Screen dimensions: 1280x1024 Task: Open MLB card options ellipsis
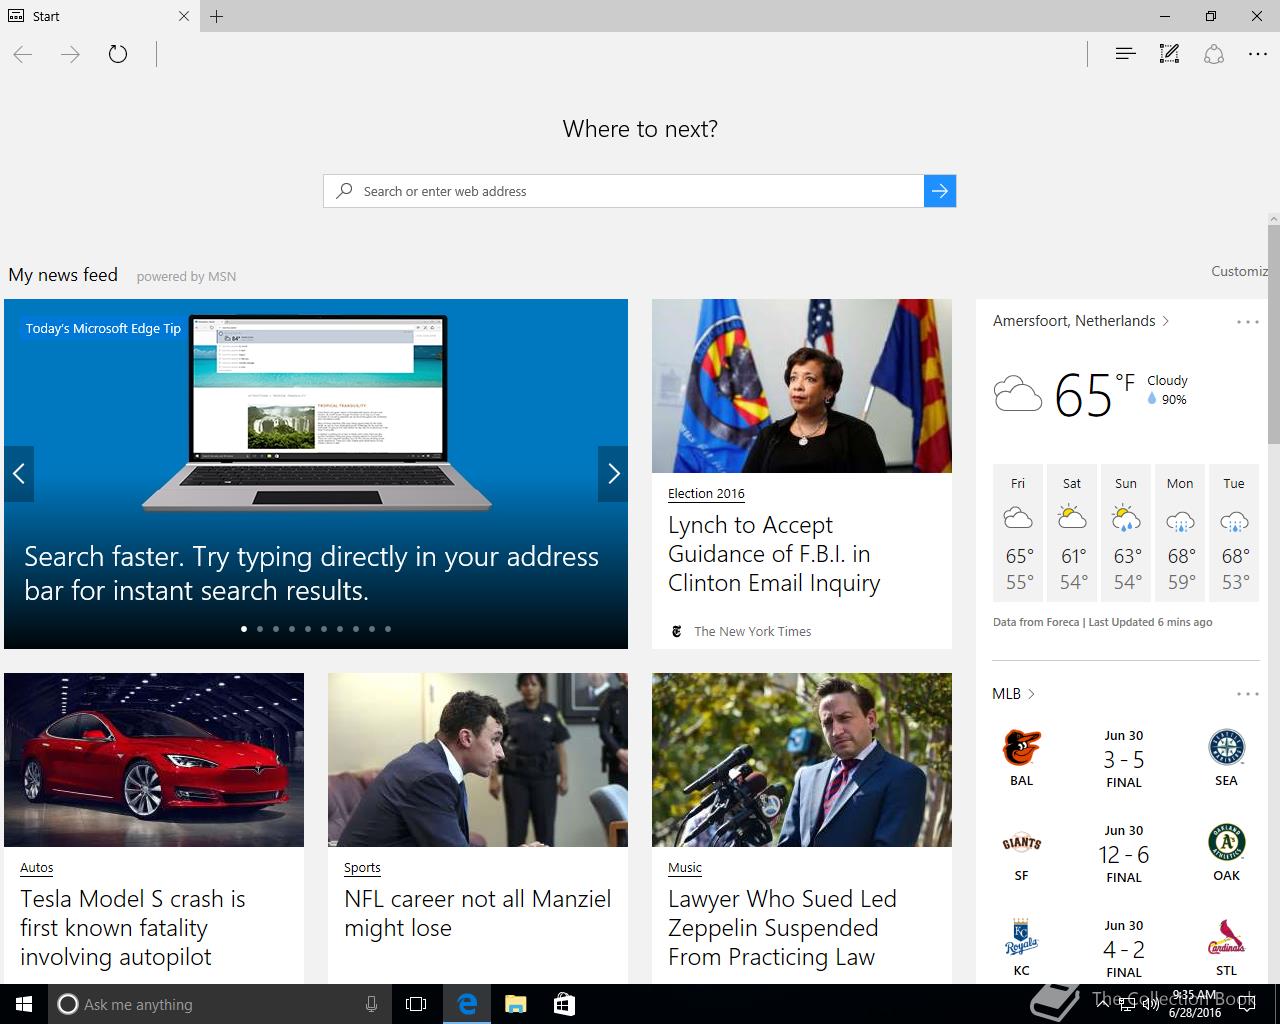[x=1248, y=694]
